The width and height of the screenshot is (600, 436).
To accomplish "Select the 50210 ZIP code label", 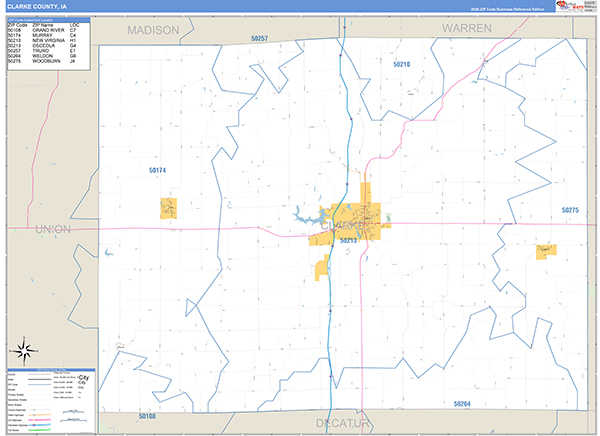I will [401, 64].
